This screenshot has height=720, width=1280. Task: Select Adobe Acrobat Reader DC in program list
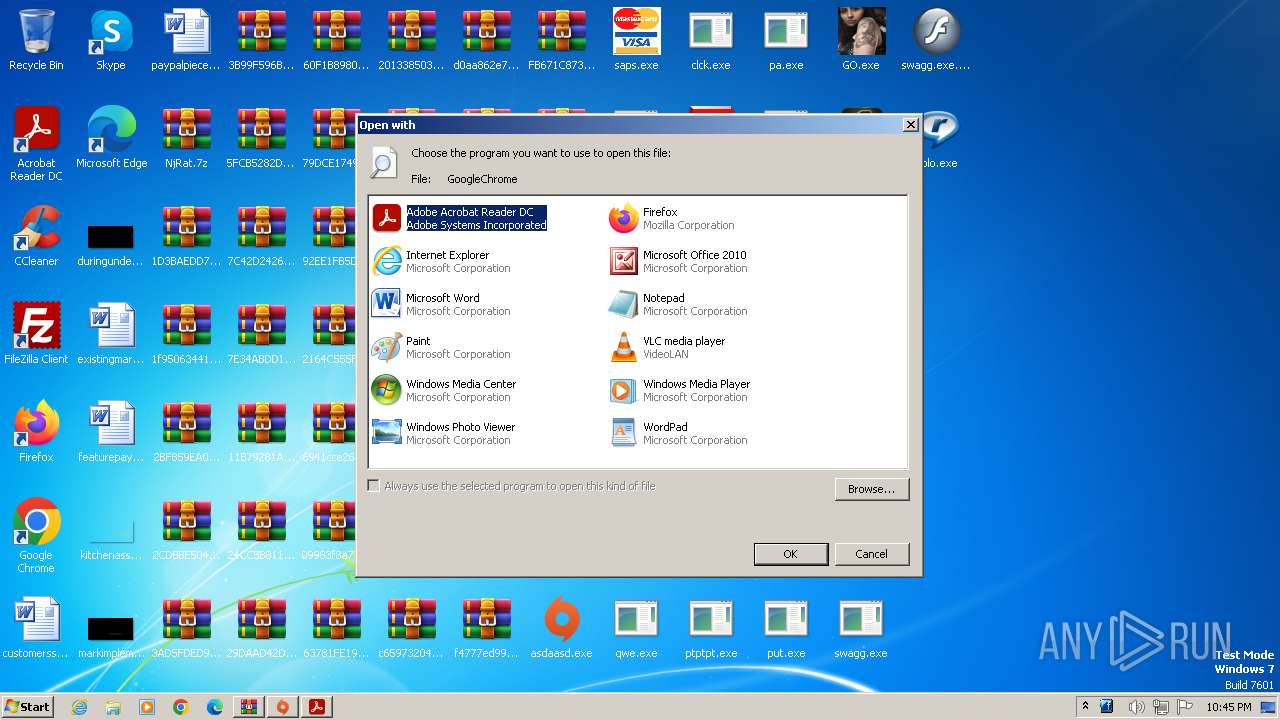point(460,218)
